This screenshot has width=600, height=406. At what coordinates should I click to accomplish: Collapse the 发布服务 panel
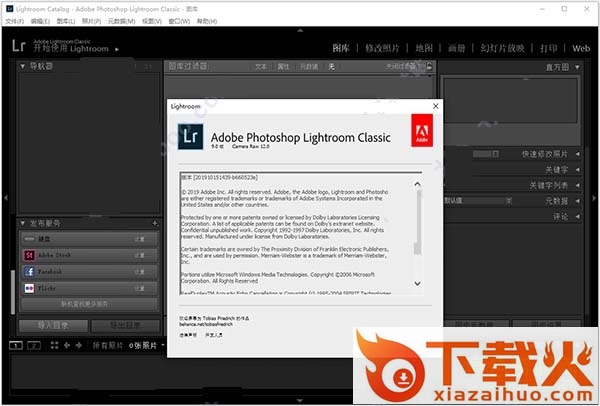pos(24,223)
